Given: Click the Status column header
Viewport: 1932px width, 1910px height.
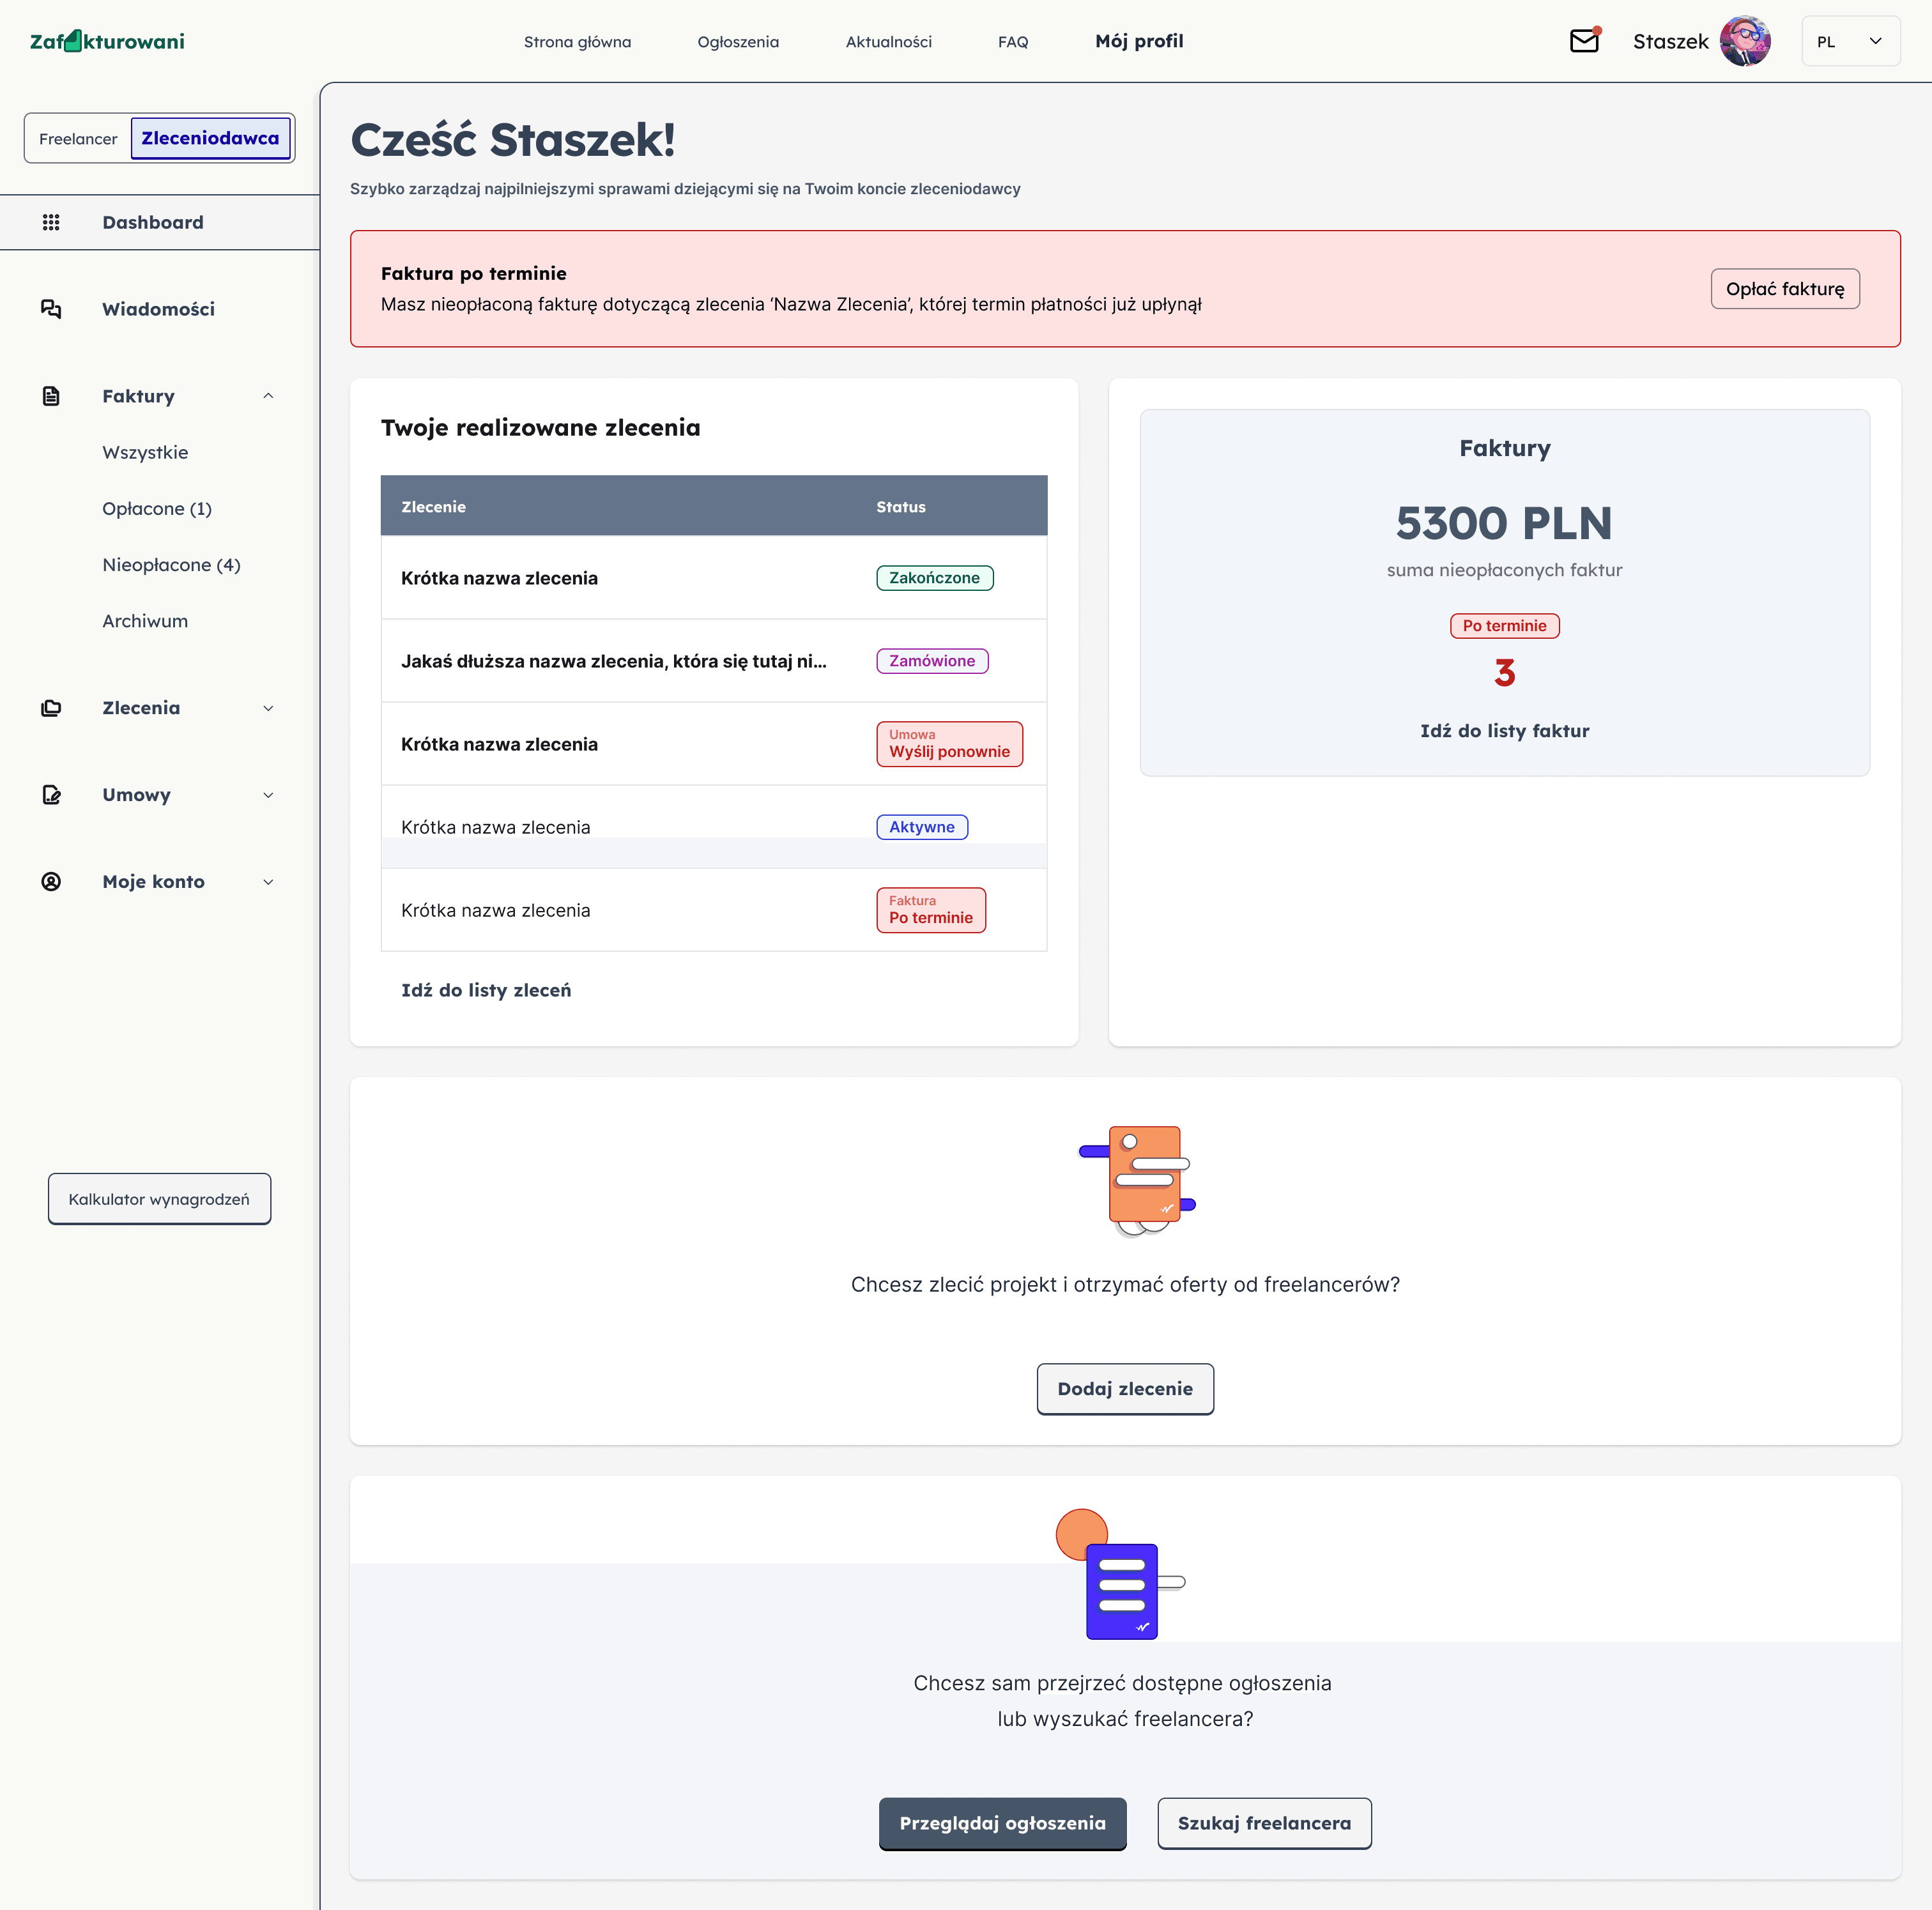Looking at the screenshot, I should tap(901, 507).
